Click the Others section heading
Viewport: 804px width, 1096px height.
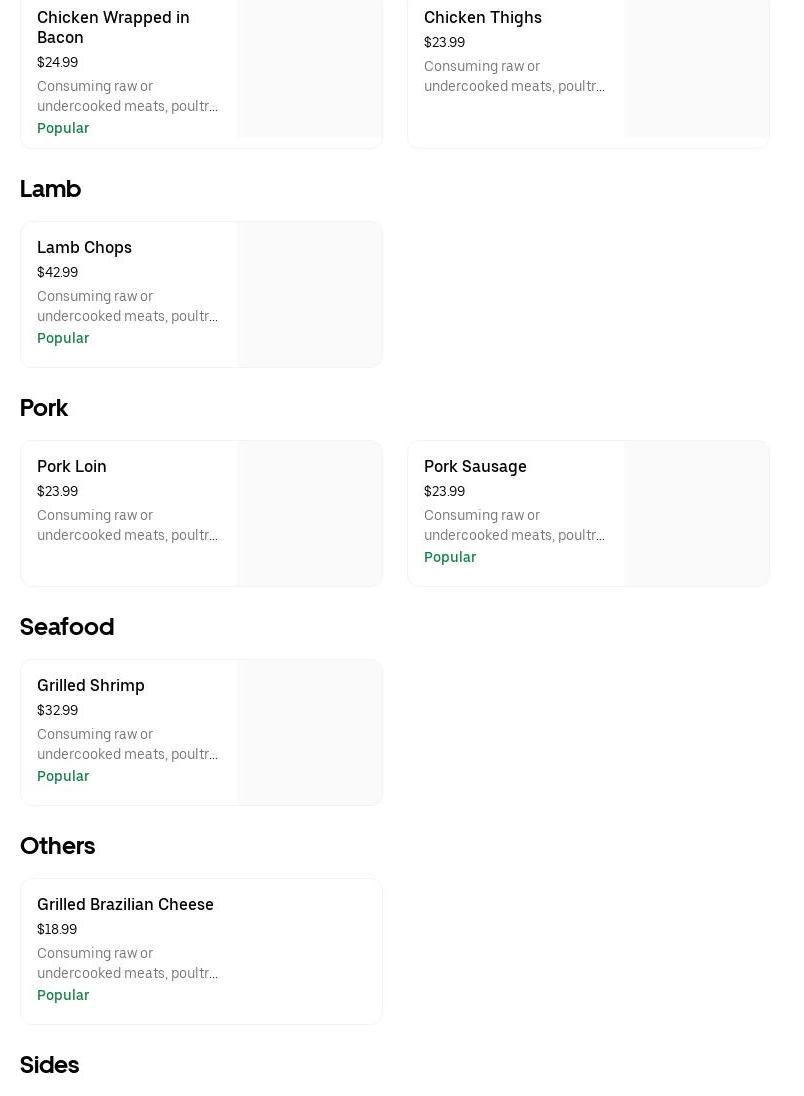[57, 846]
